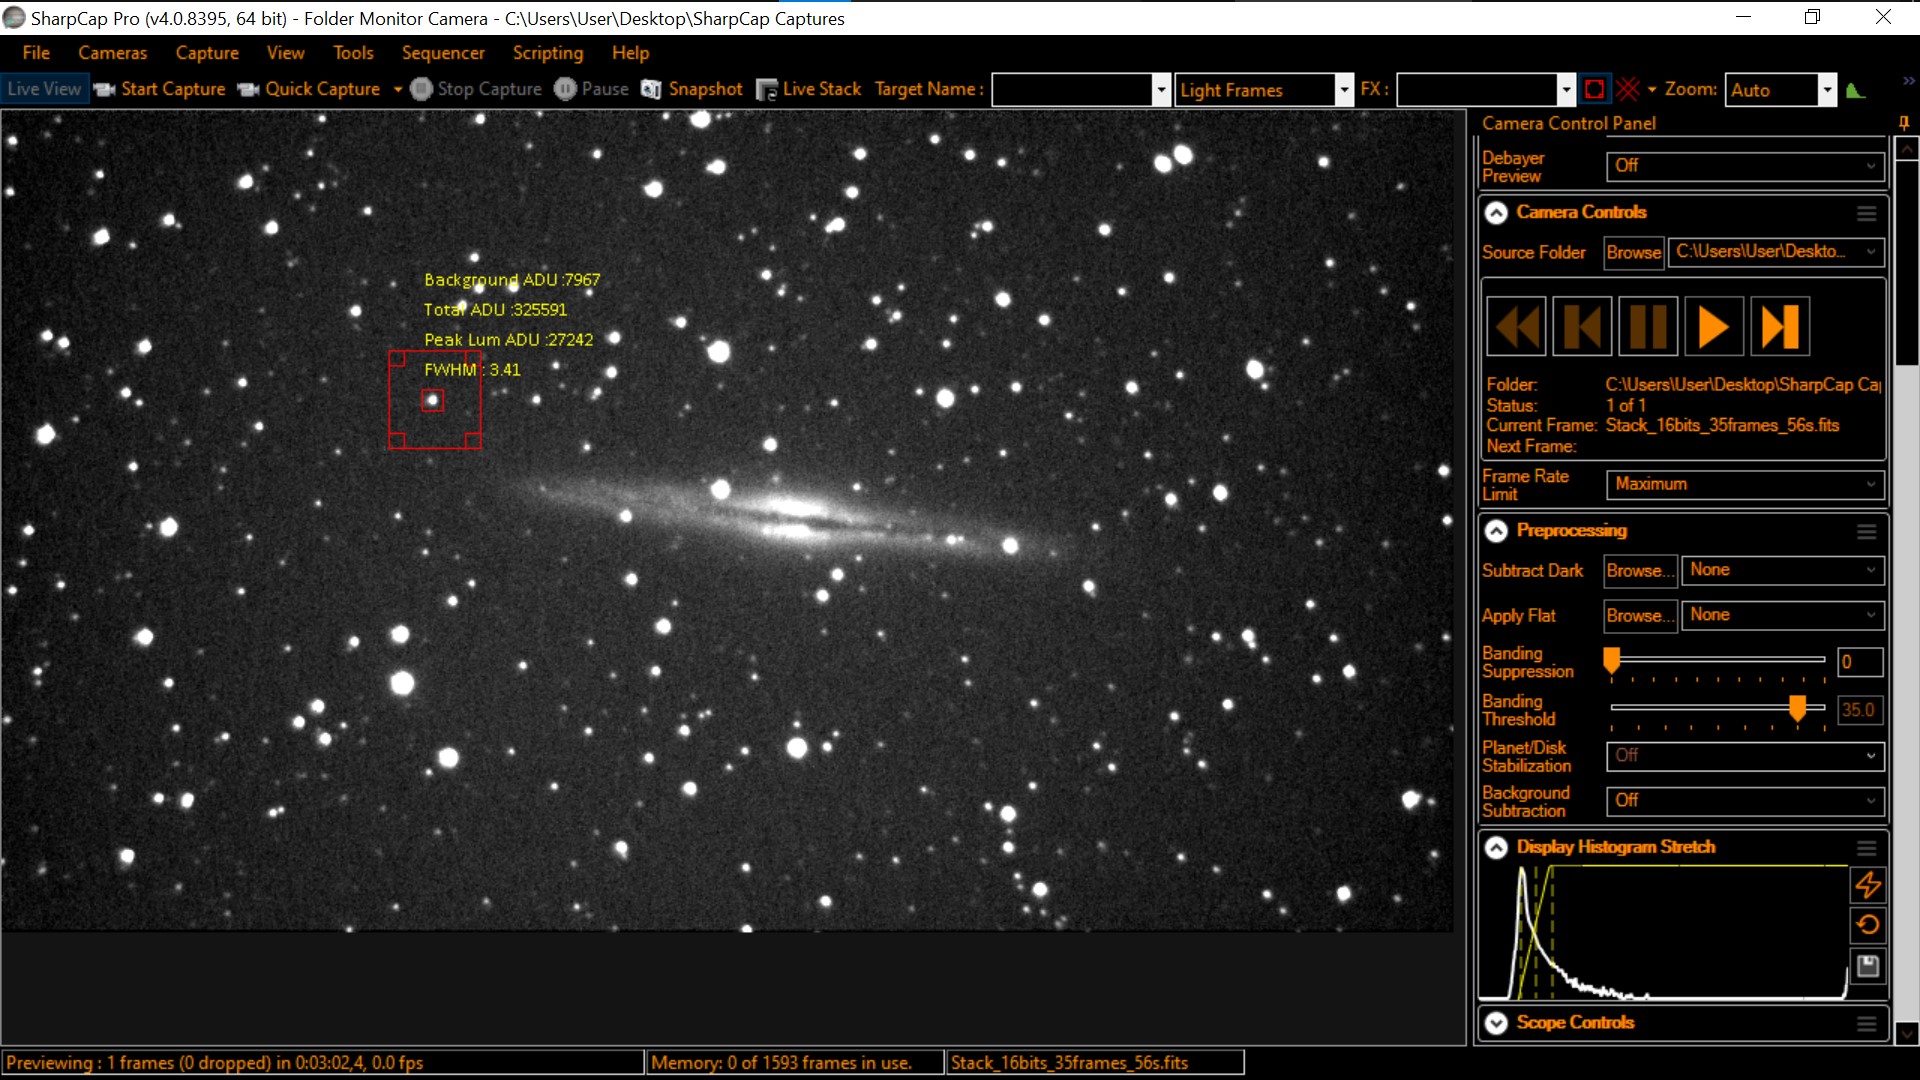Click the Banding Threshold slider handle
This screenshot has width=1920, height=1080.
[1798, 708]
